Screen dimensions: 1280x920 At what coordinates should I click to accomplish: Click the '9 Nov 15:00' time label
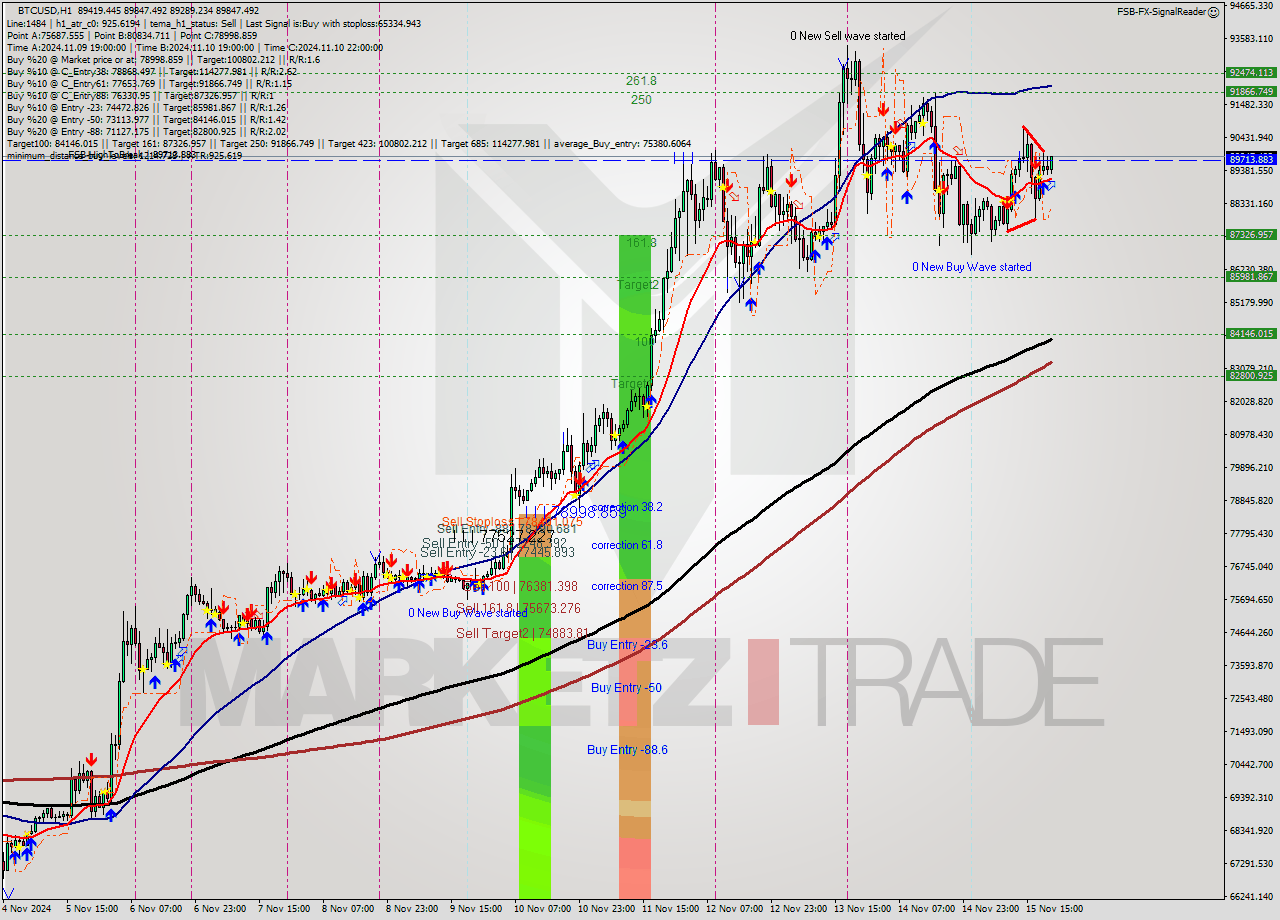point(475,909)
